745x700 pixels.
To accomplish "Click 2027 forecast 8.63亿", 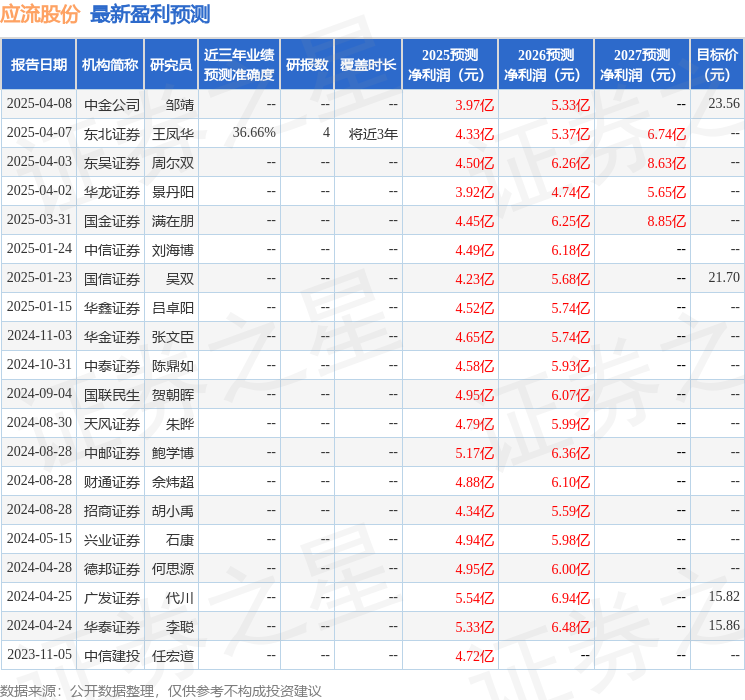I will click(666, 163).
